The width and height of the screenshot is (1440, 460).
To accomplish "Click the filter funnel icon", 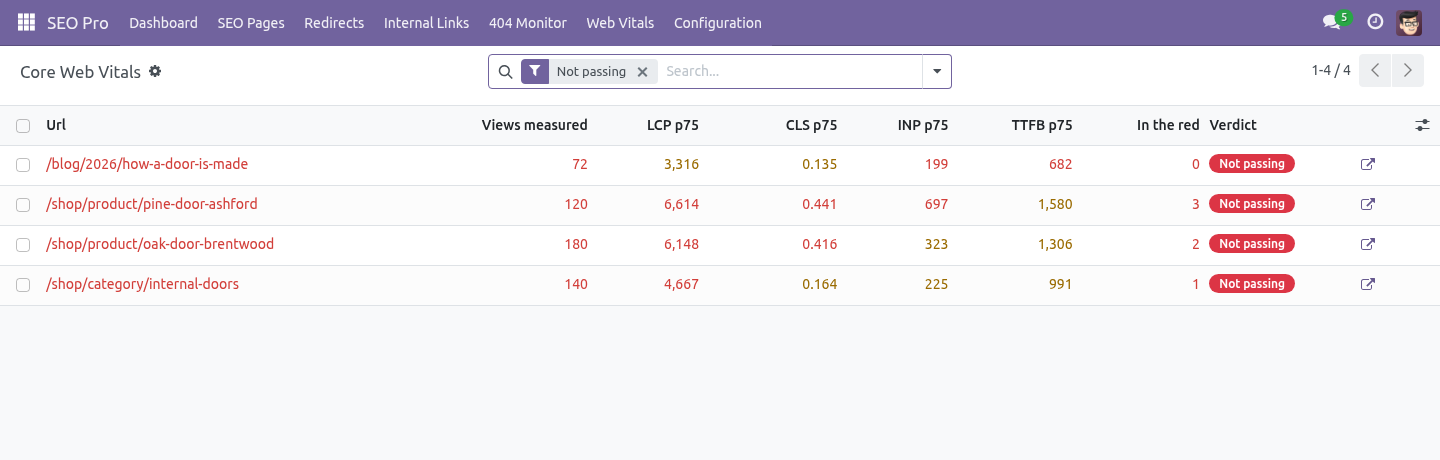I will 535,71.
